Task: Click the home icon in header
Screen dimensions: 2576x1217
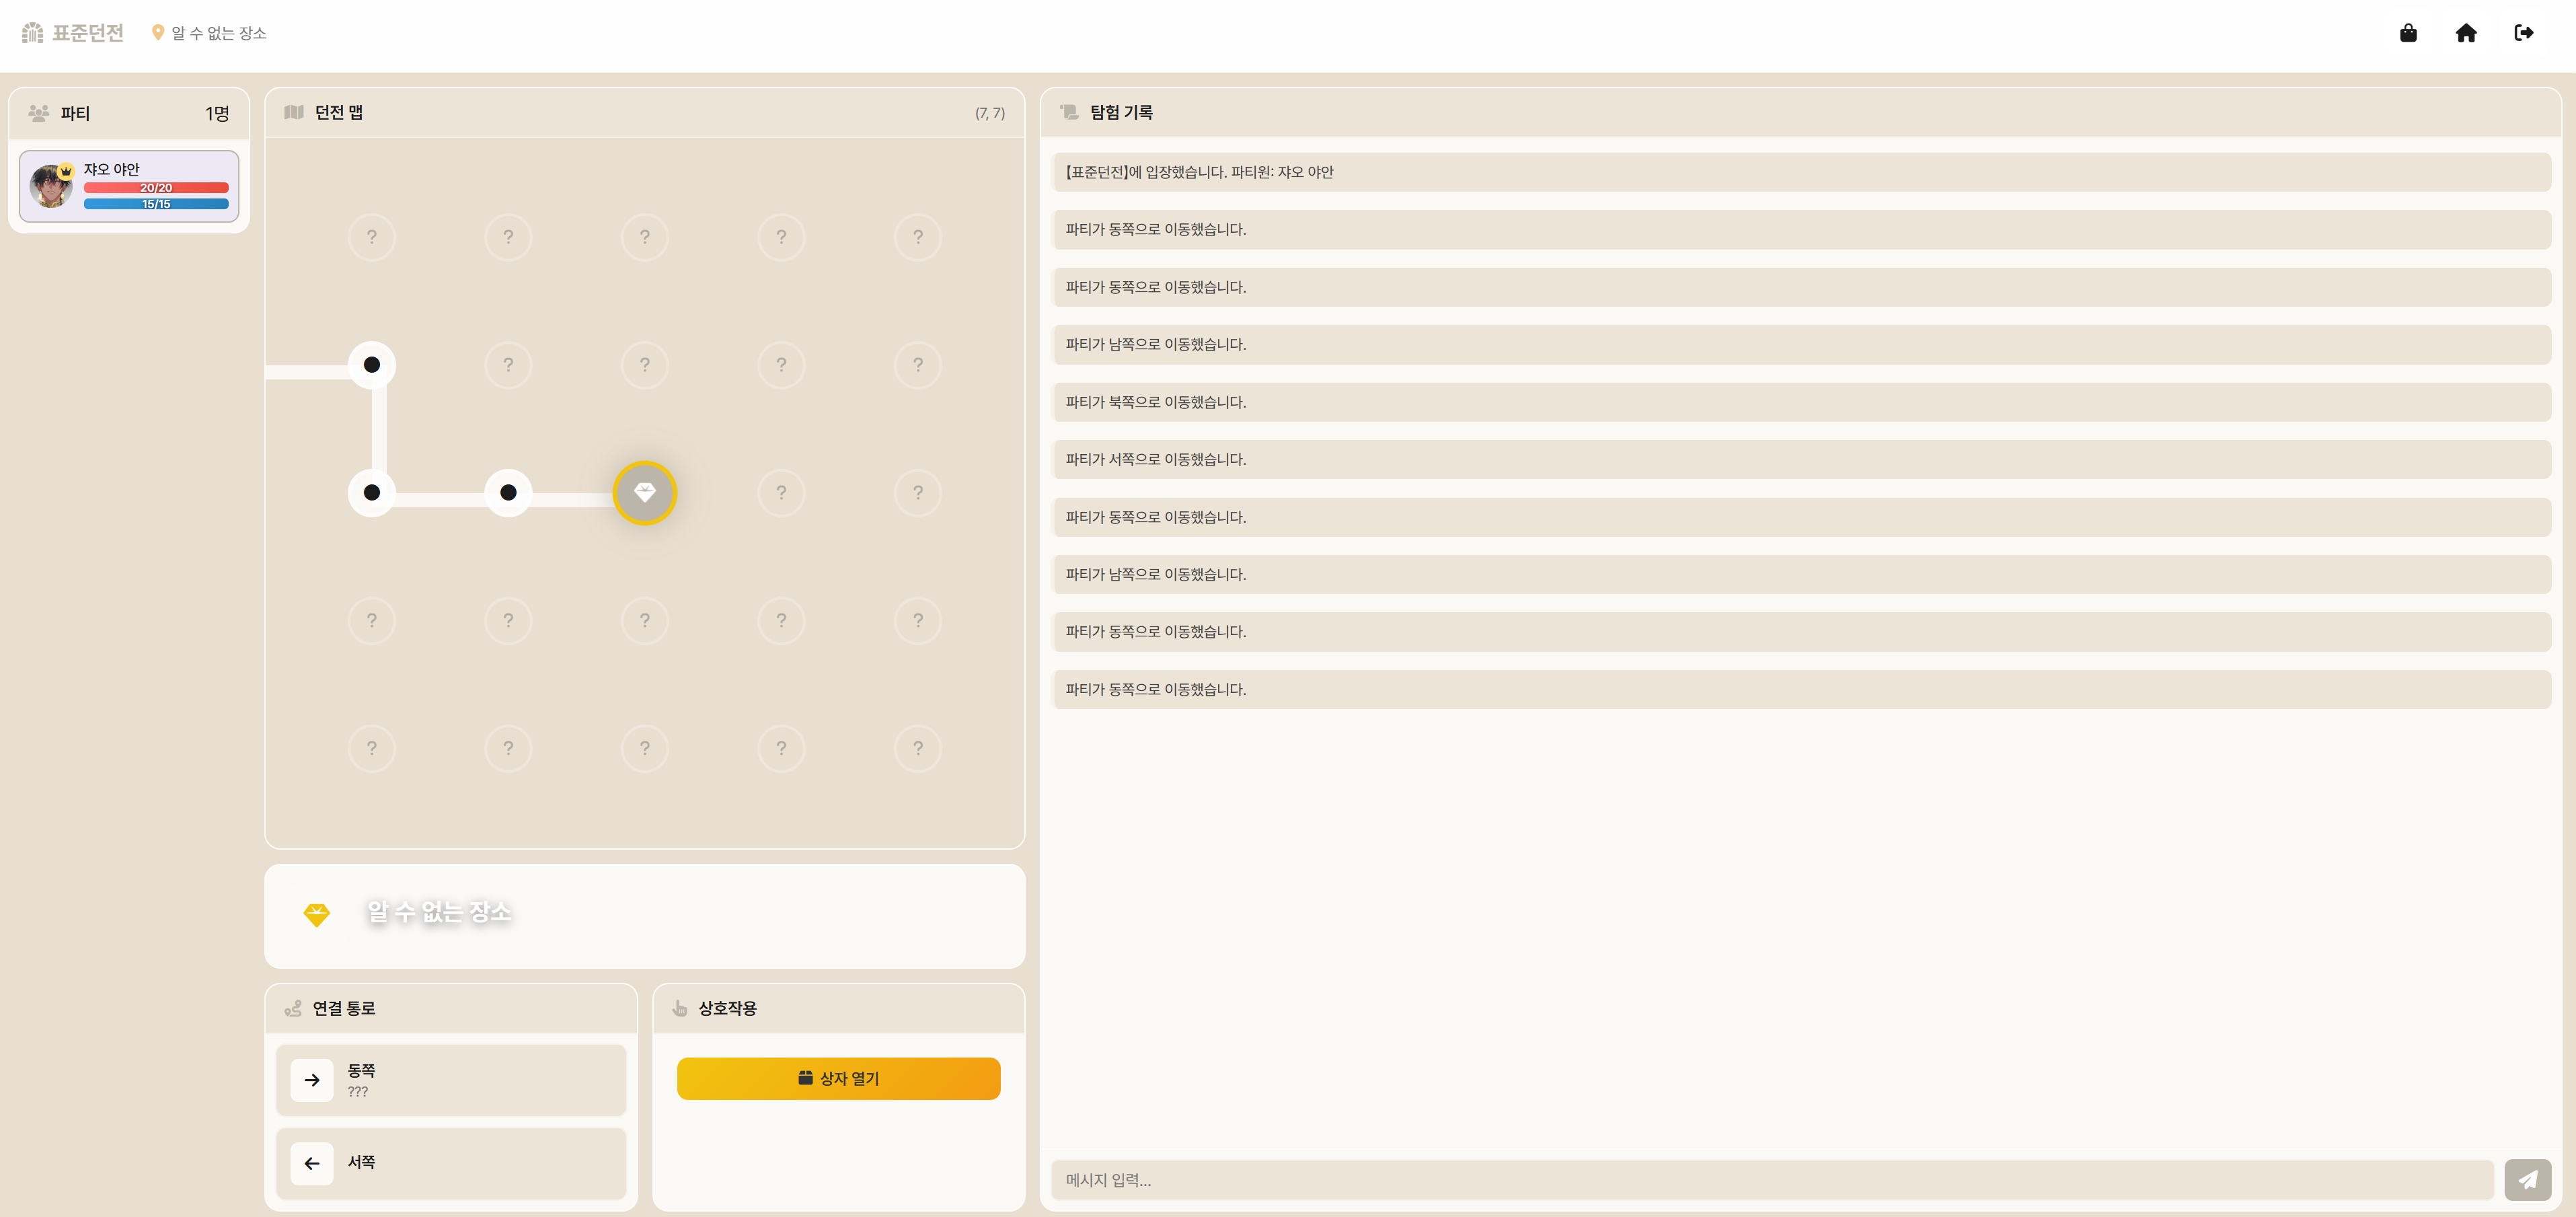Action: pyautogui.click(x=2466, y=33)
